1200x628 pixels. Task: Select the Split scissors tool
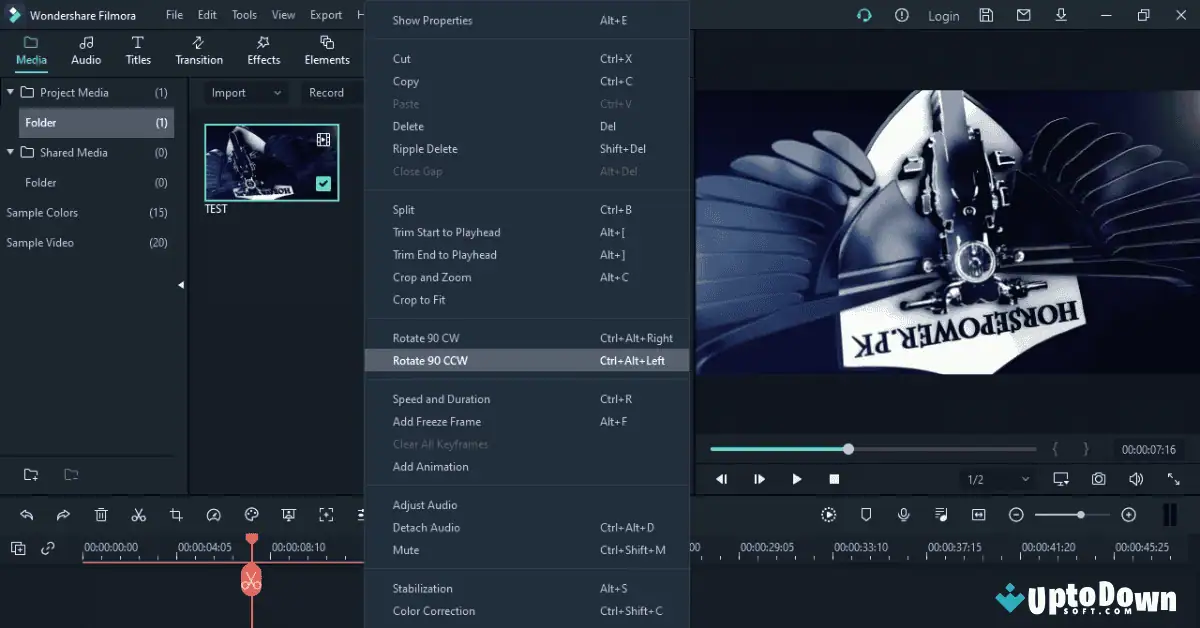pos(138,514)
